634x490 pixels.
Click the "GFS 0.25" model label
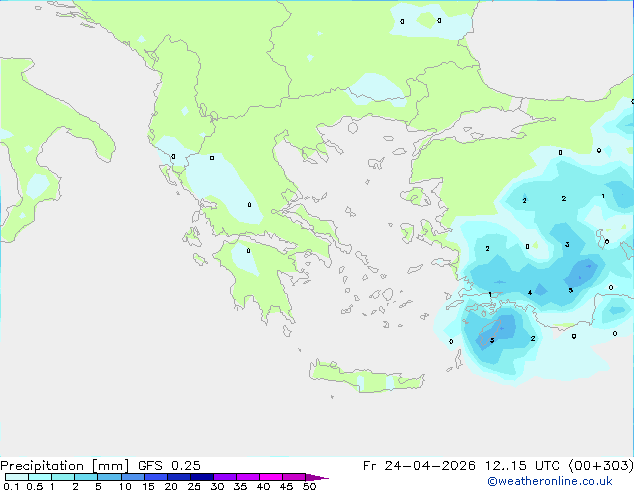tap(169, 466)
